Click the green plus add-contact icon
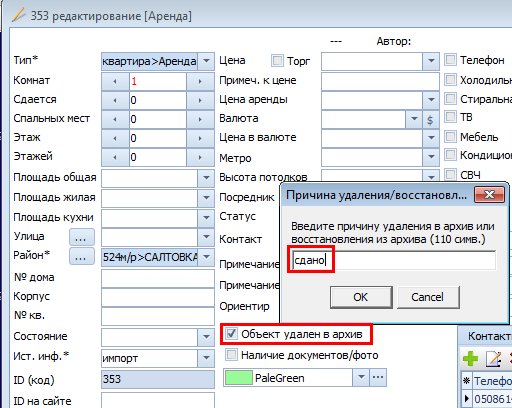The image size is (512, 408). click(x=470, y=359)
